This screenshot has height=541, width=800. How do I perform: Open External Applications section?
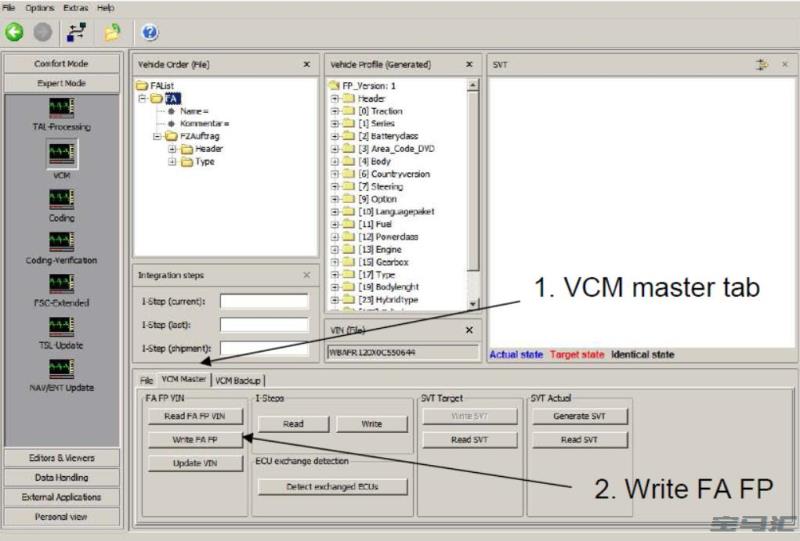click(61, 497)
